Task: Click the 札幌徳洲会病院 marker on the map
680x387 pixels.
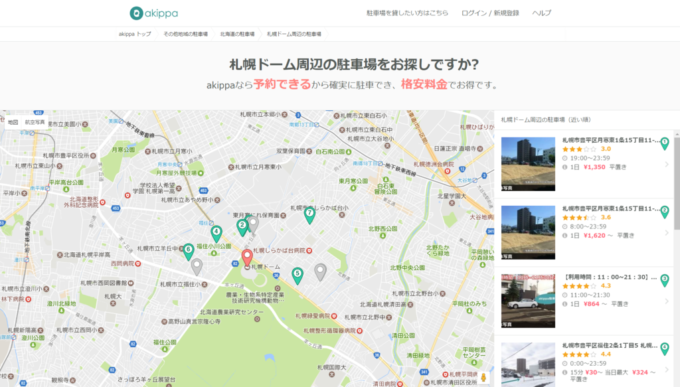Action: (x=447, y=171)
